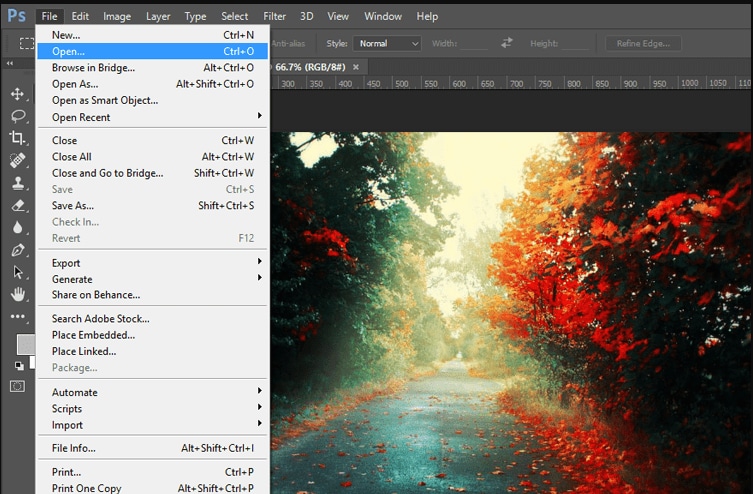The image size is (753, 494).
Task: Select the Hand tool
Action: pos(18,294)
